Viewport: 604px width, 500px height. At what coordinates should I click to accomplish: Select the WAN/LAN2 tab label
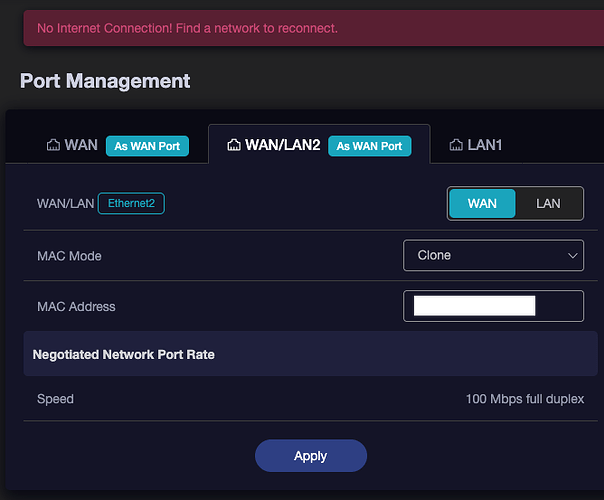pyautogui.click(x=283, y=146)
